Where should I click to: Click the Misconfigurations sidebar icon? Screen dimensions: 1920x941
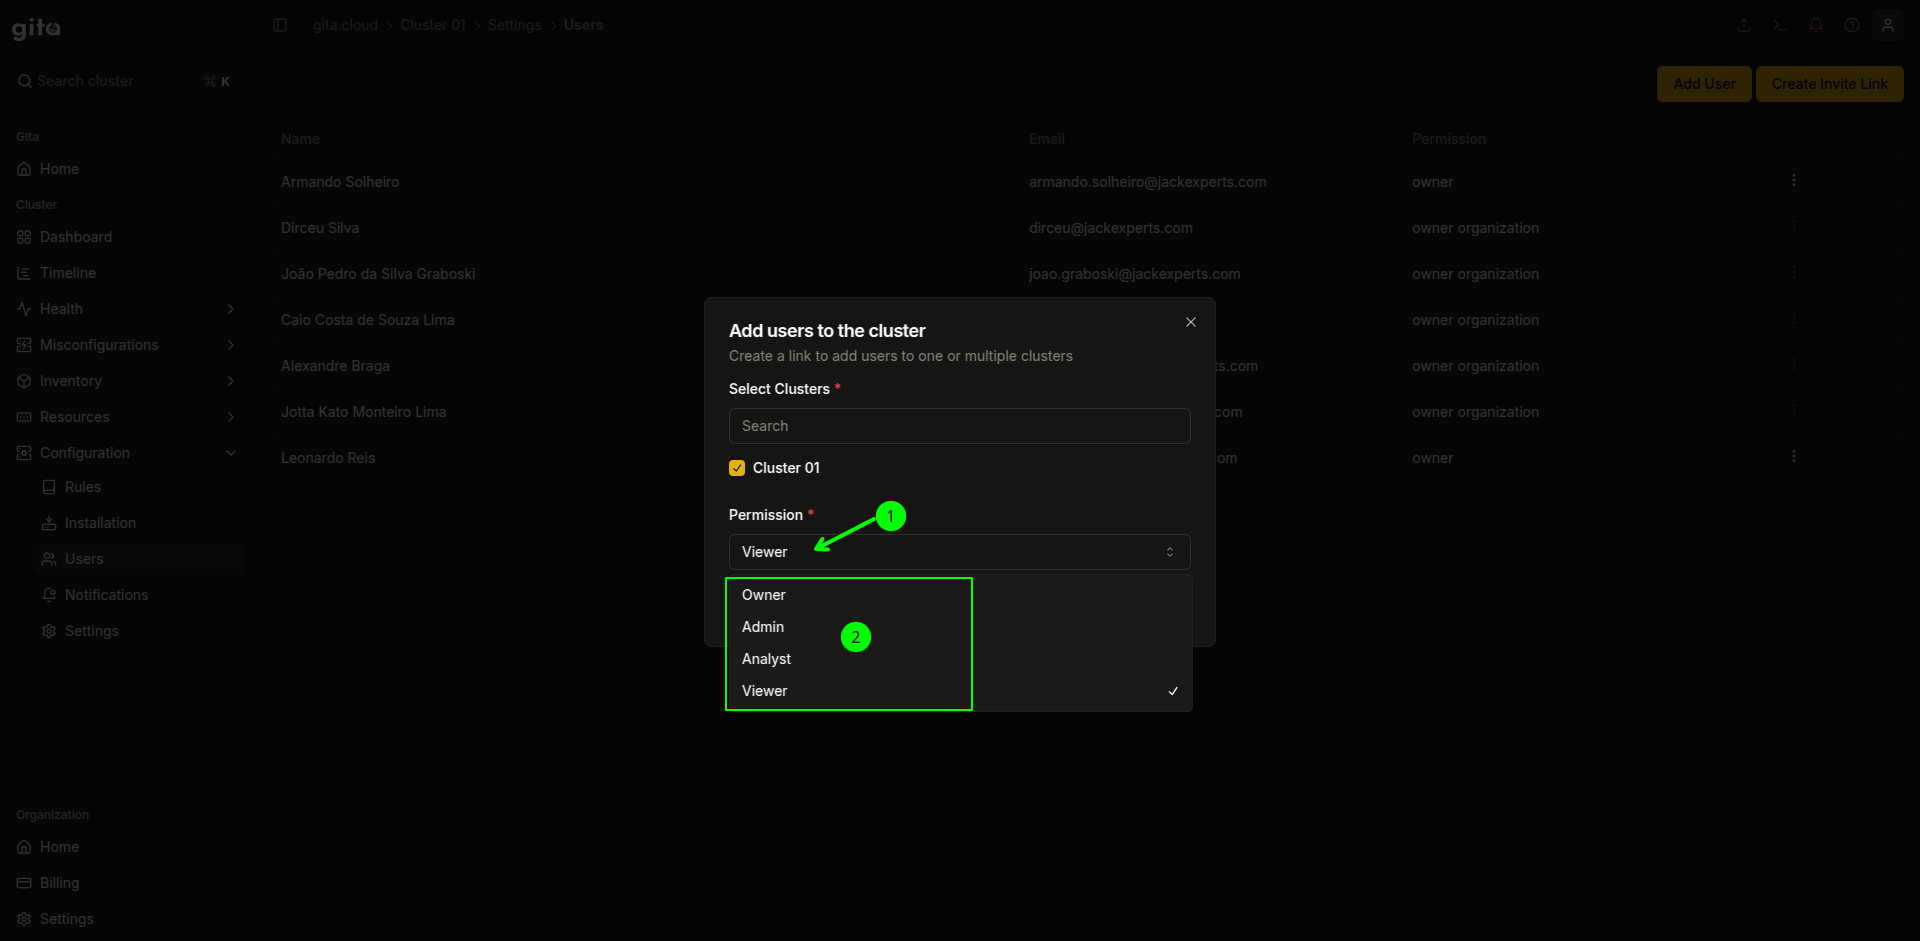24,345
